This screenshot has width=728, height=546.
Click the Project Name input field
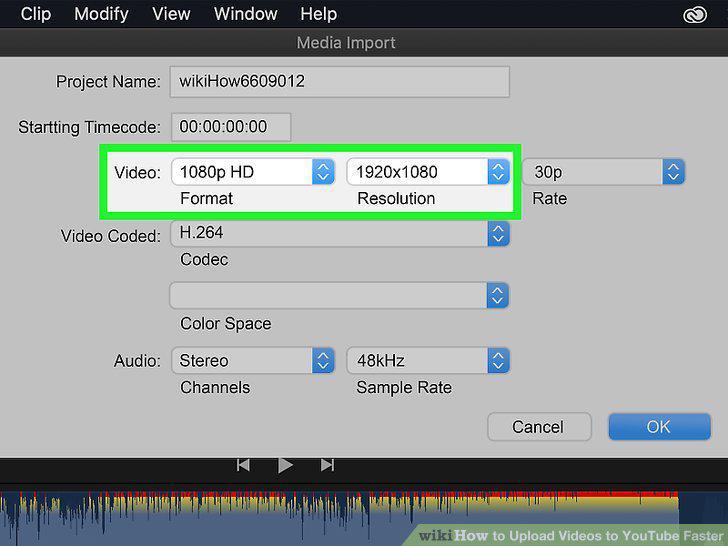coord(339,82)
